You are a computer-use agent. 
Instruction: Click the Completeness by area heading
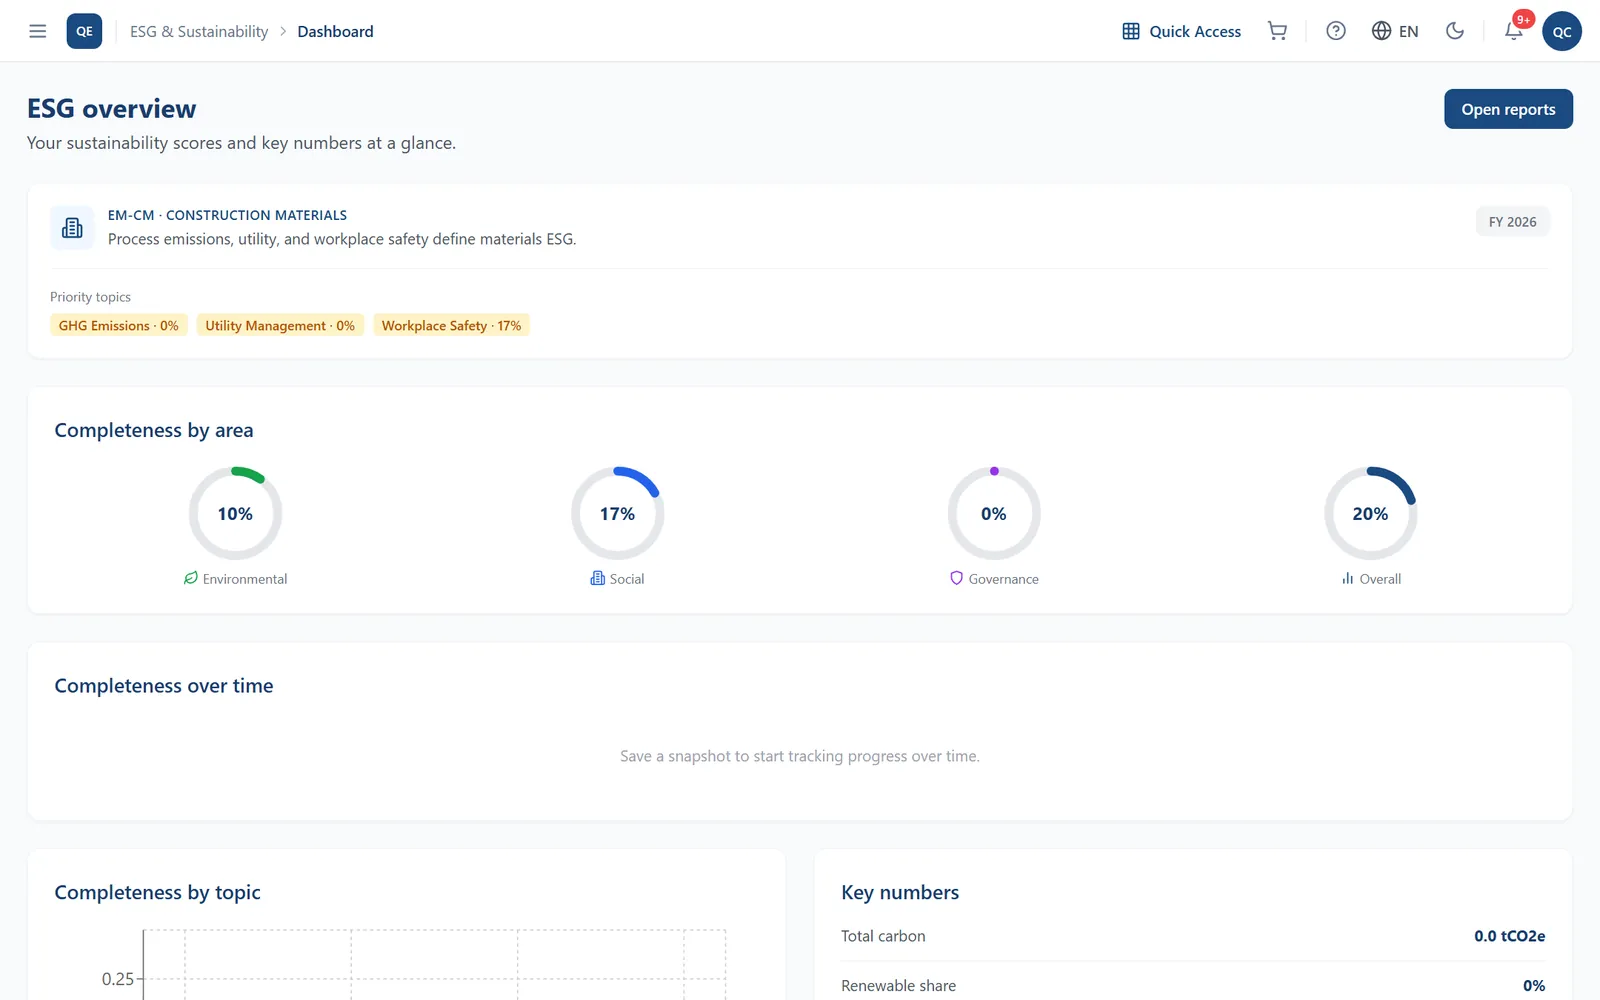(x=154, y=430)
